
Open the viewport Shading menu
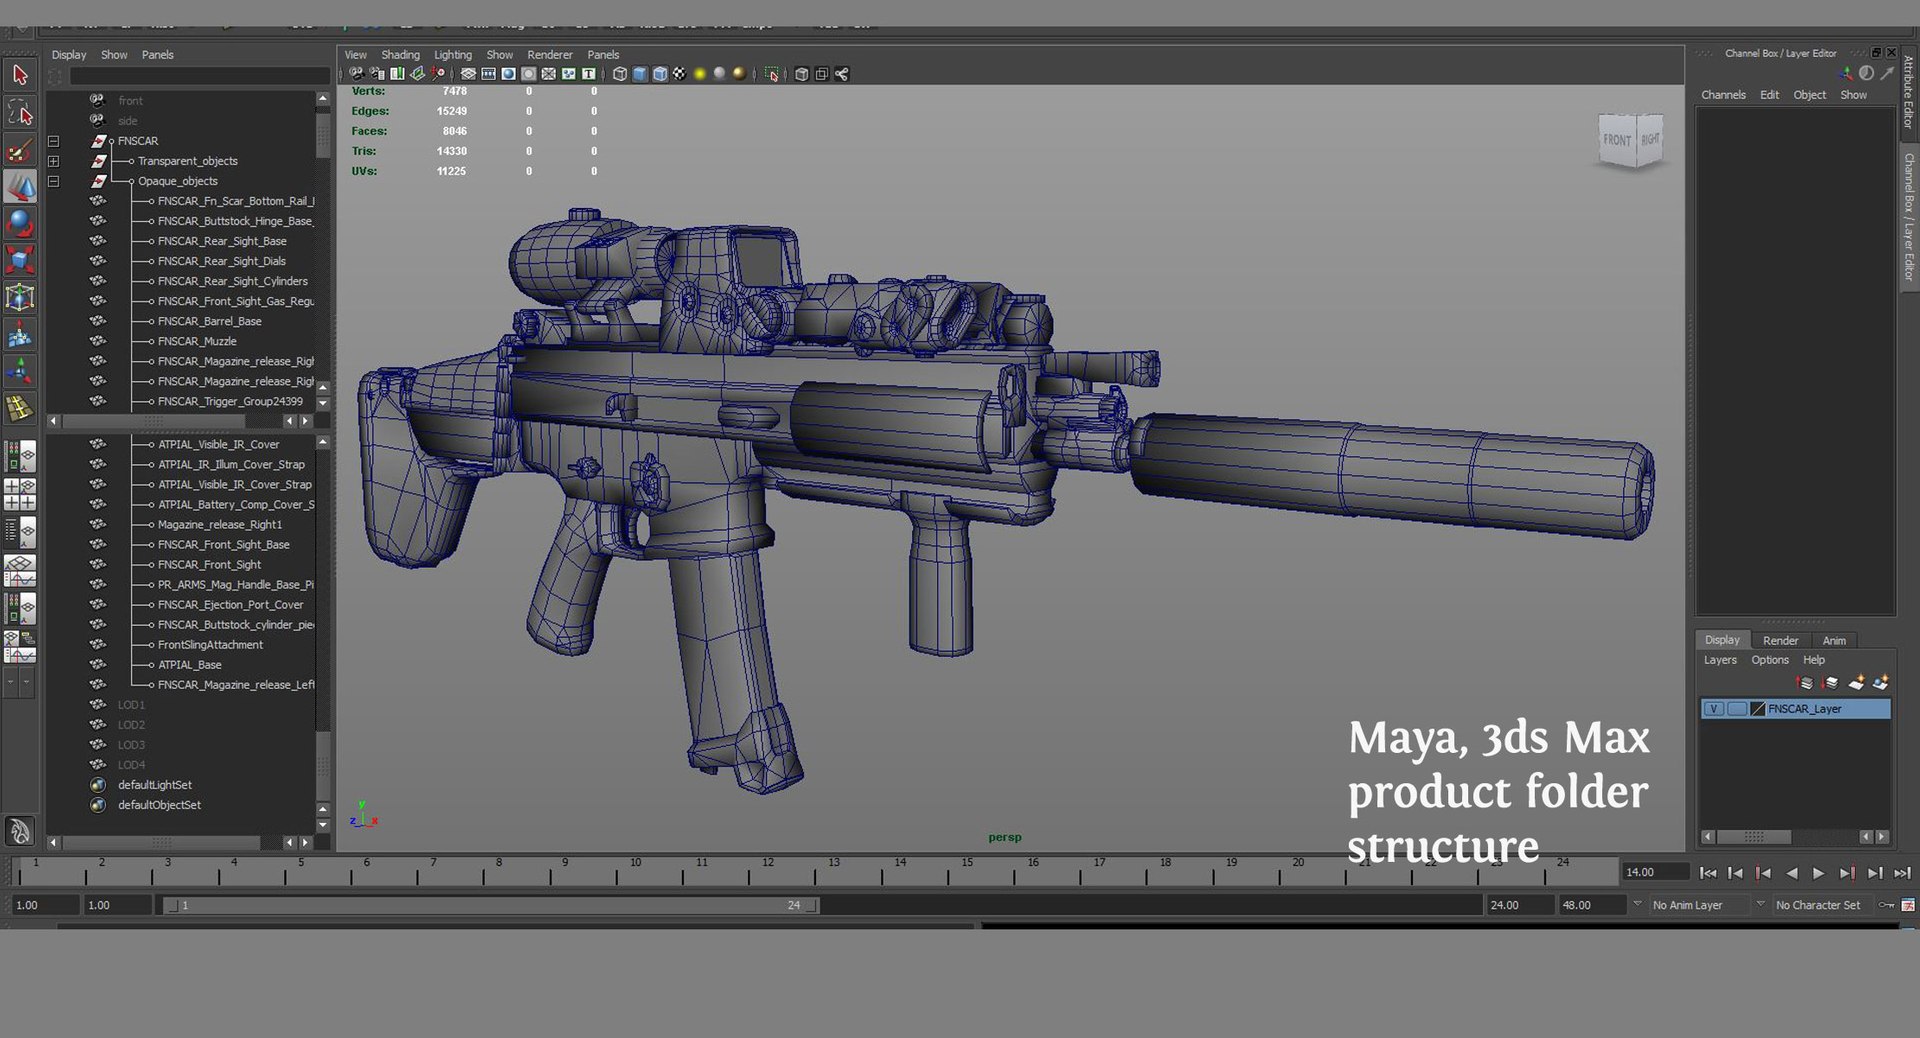click(x=400, y=55)
